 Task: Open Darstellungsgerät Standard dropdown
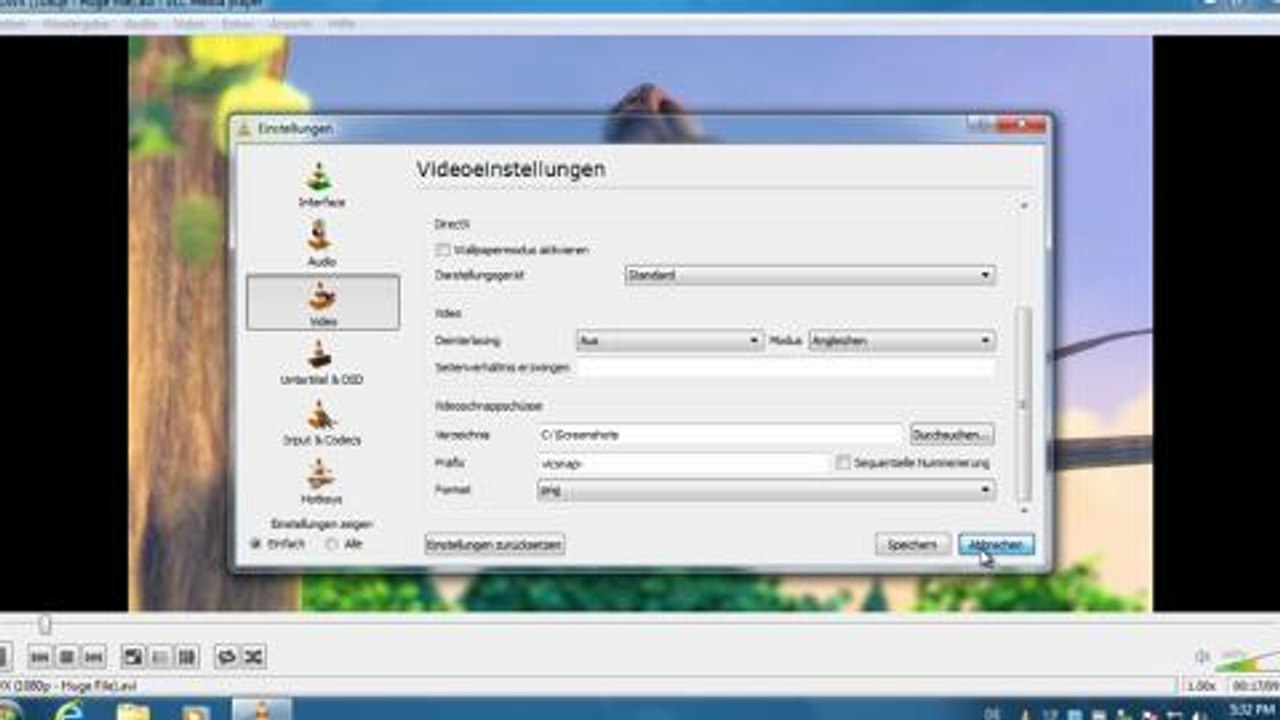809,275
